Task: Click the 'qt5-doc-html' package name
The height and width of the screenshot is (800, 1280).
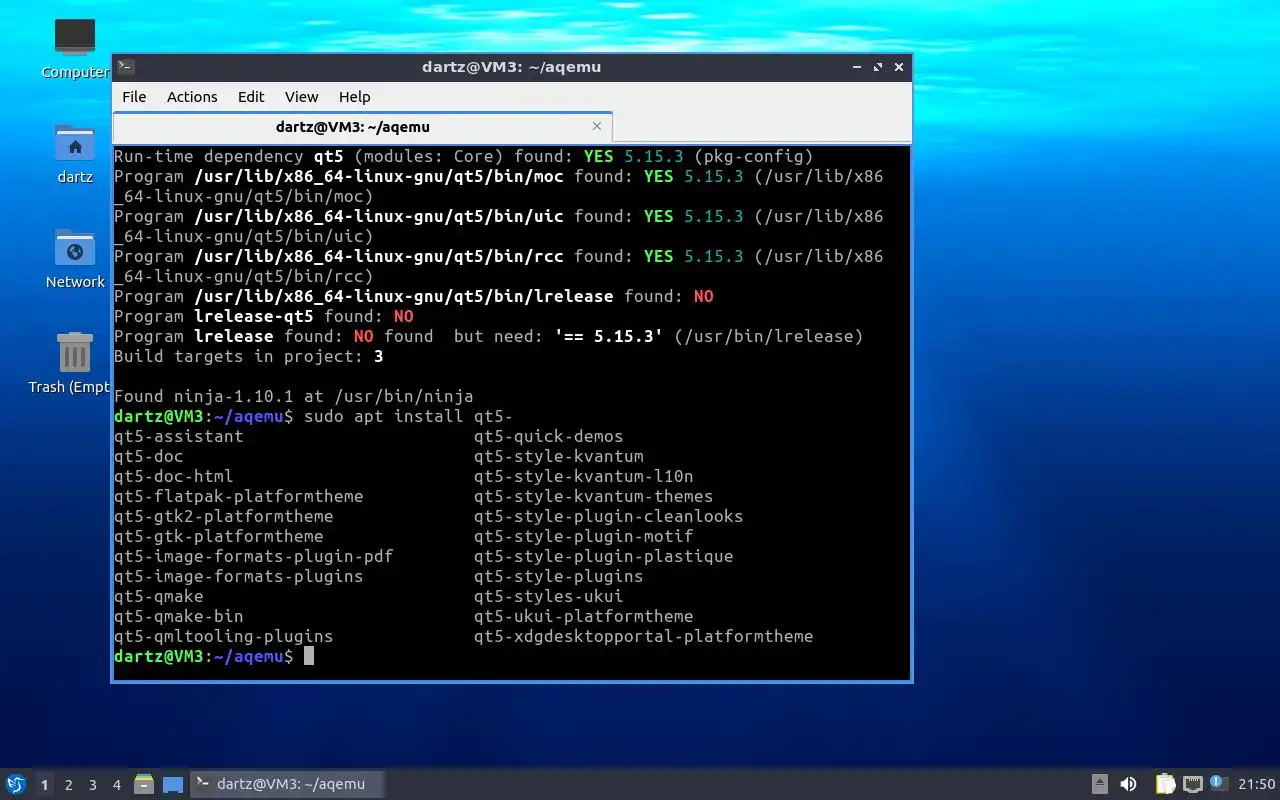Action: (x=174, y=476)
